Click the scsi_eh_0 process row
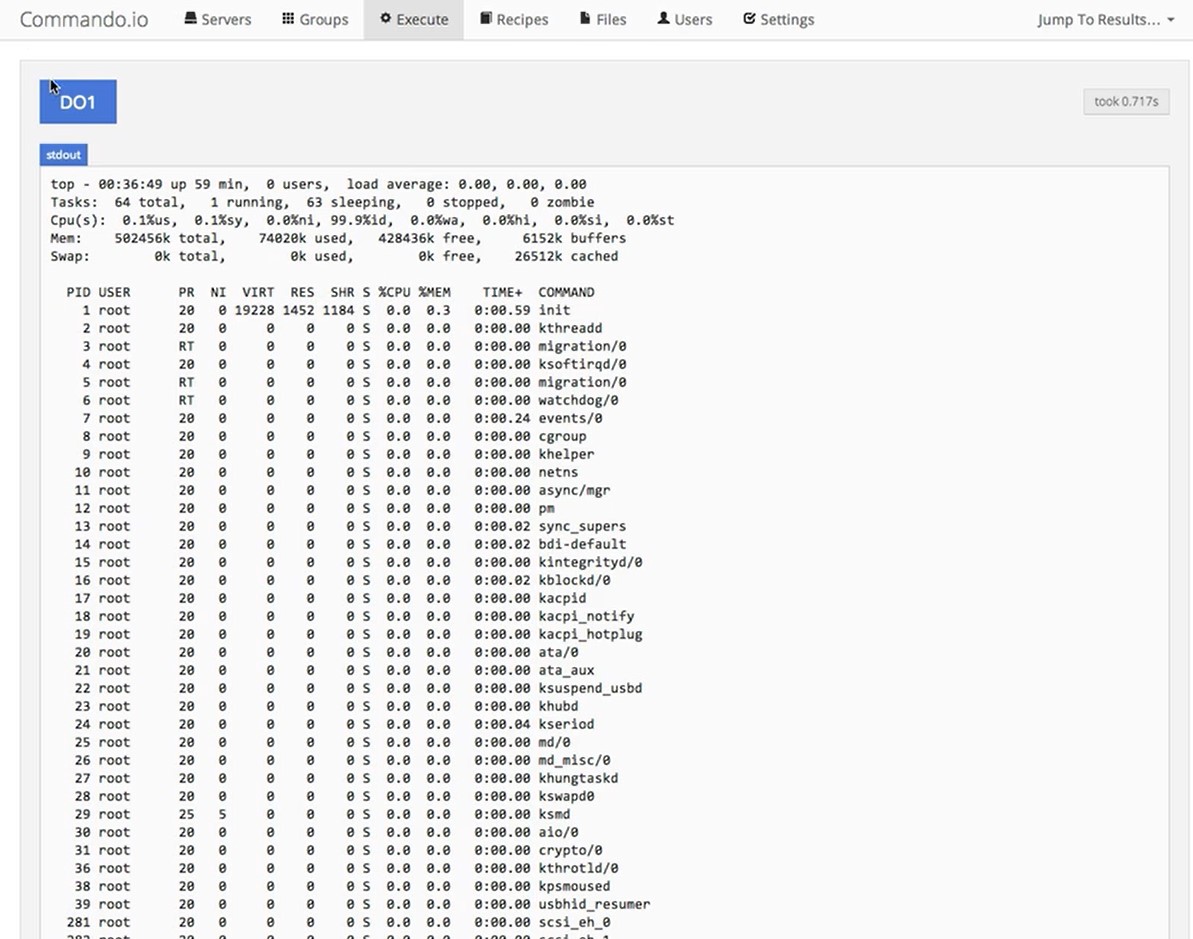This screenshot has width=1193, height=939. pos(339,922)
